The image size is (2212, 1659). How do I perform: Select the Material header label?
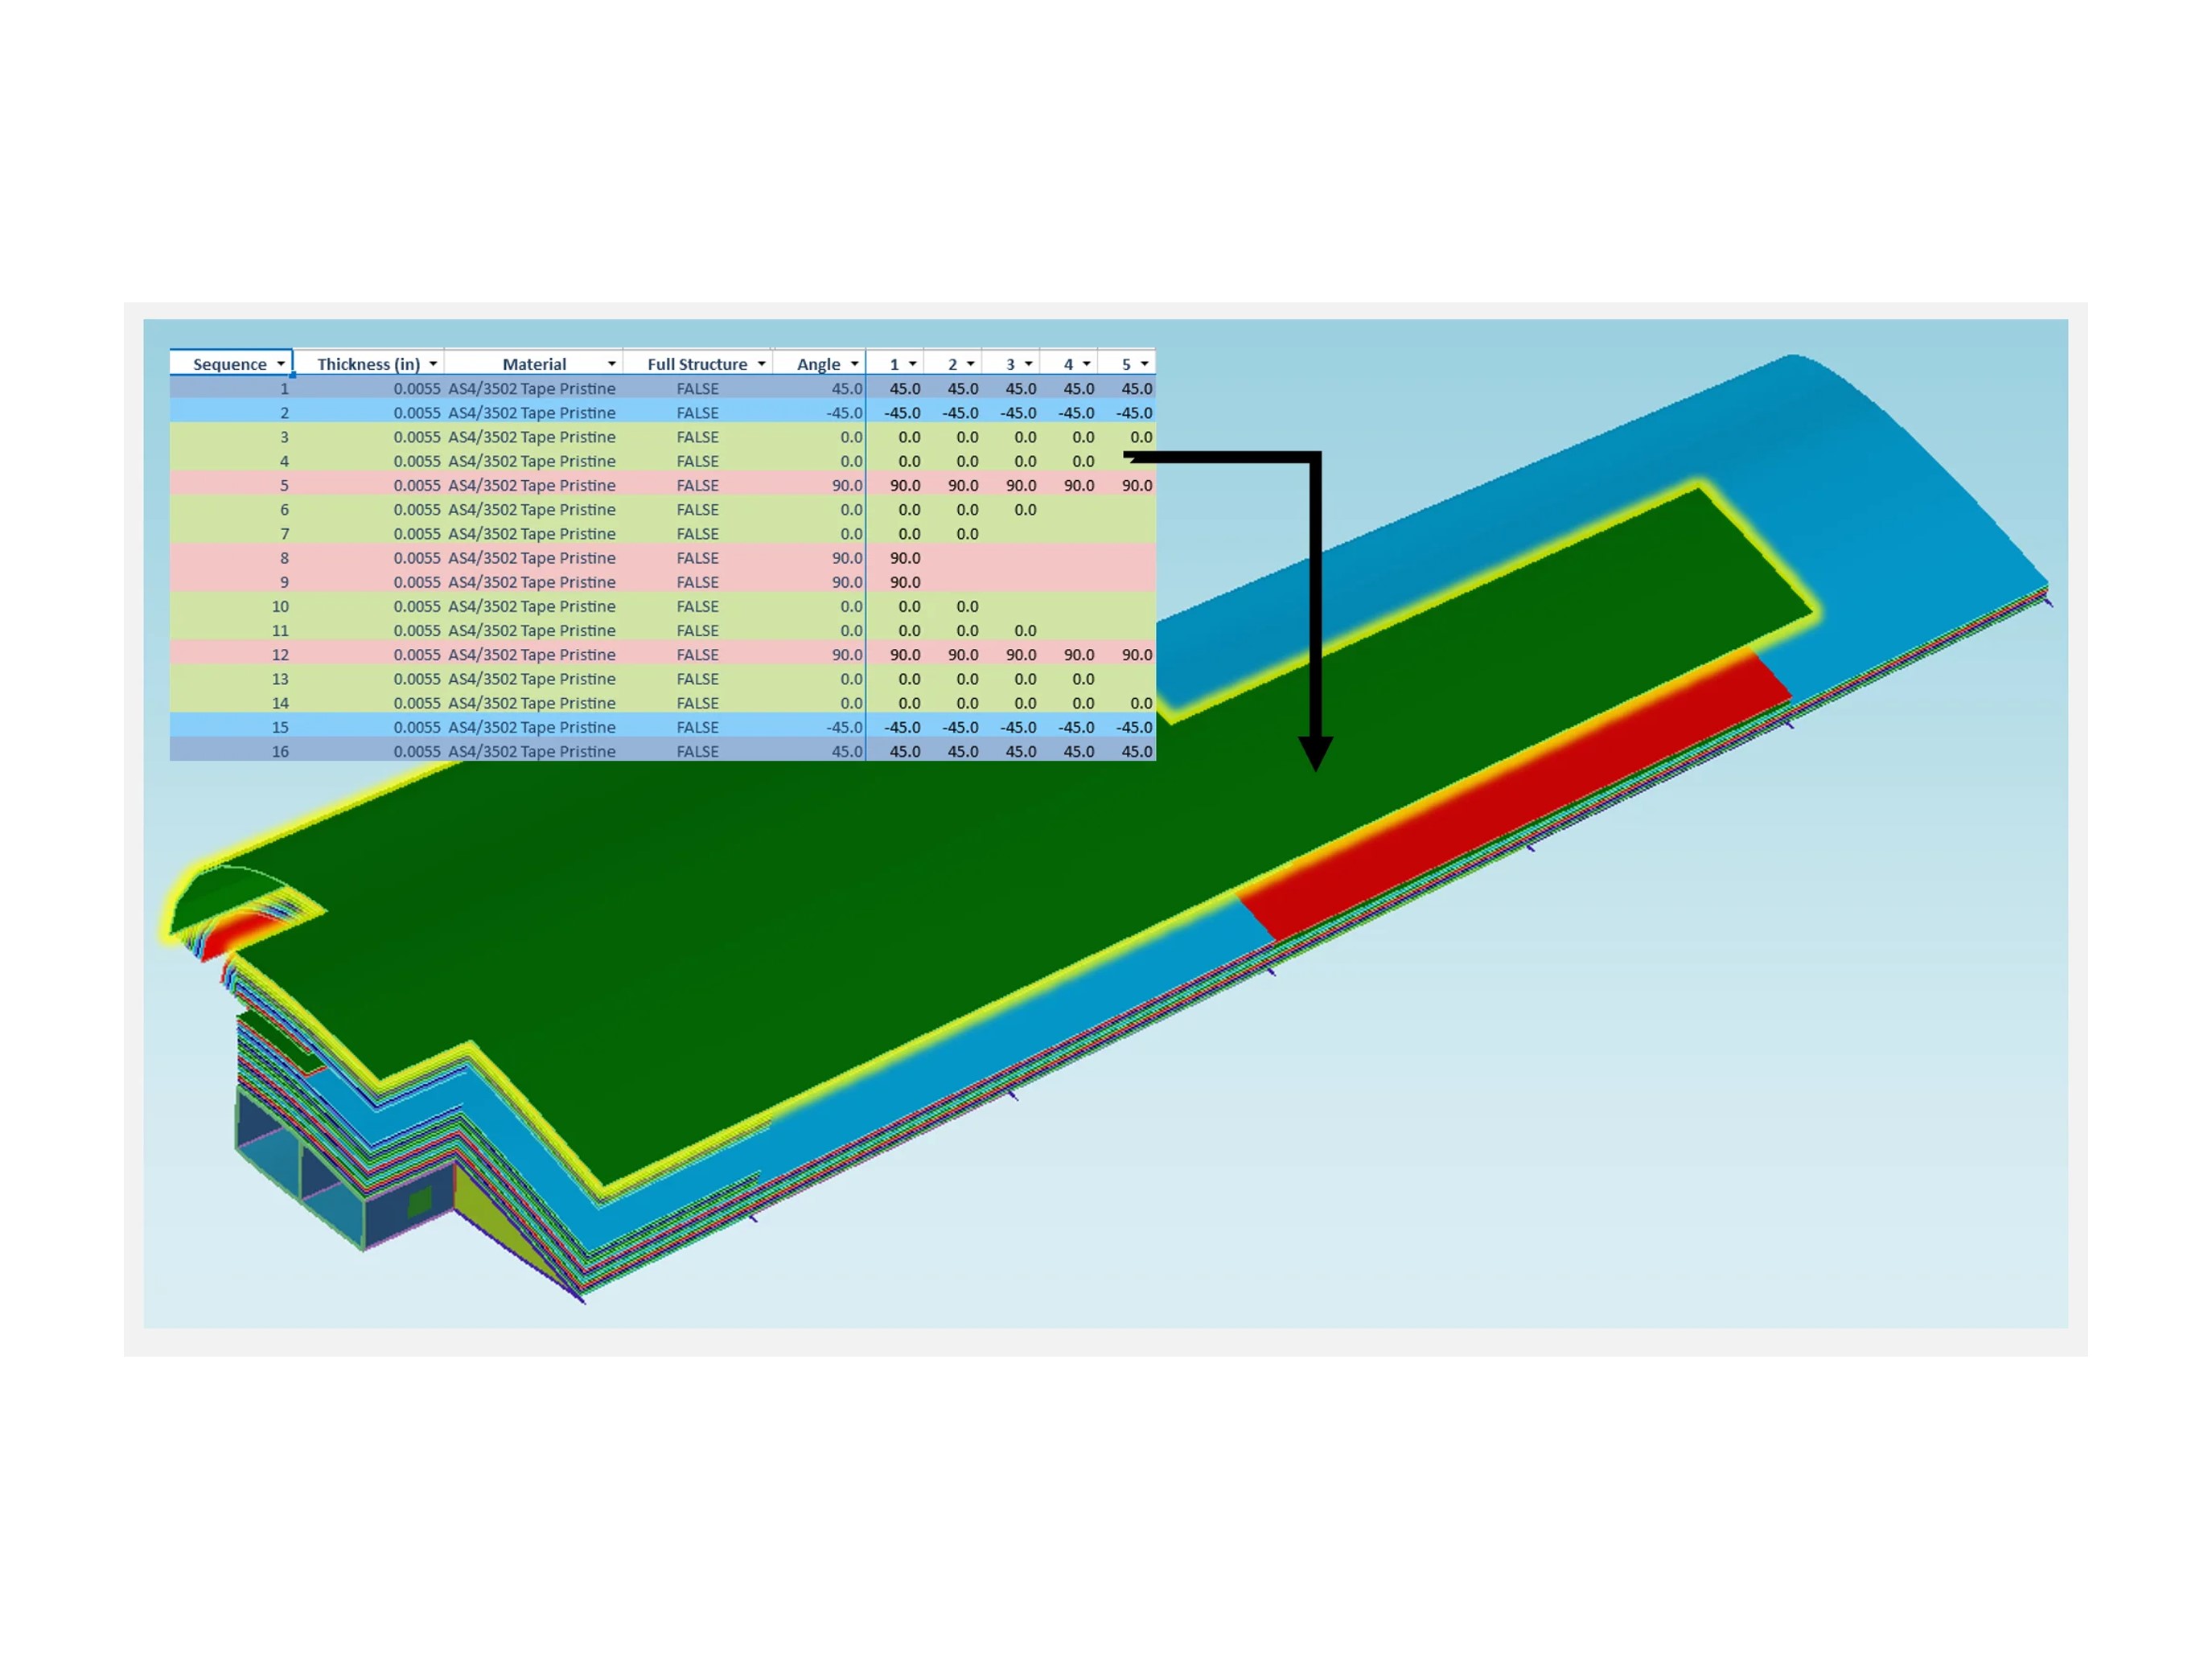pos(534,364)
